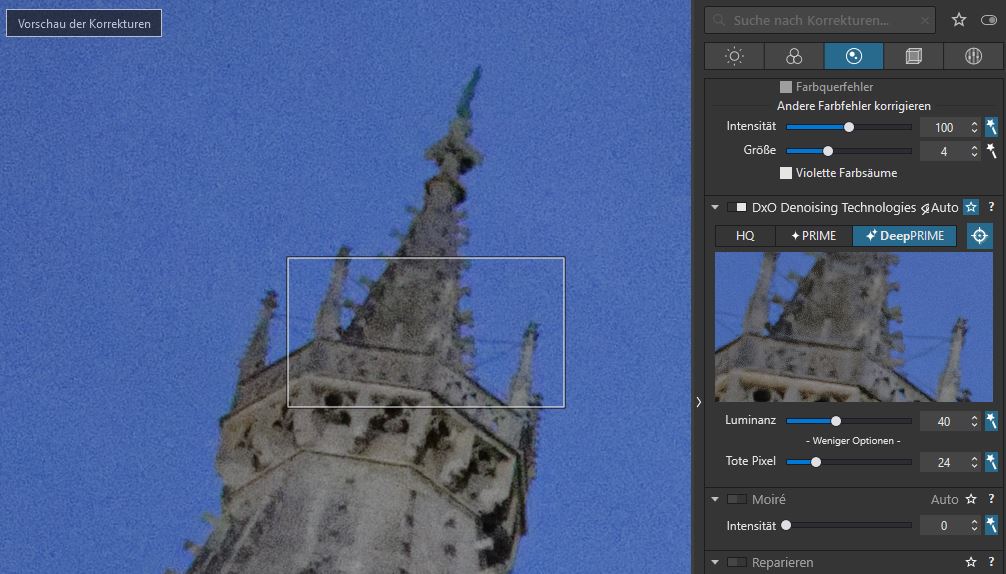Viewport: 1006px width, 574px height.
Task: Switch to PRIME denoising mode
Action: pos(813,236)
